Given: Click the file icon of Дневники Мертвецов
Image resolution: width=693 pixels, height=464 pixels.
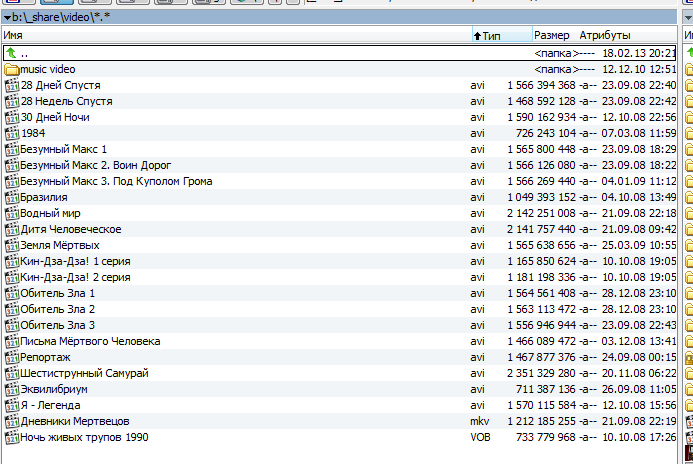Looking at the screenshot, I should coord(12,421).
